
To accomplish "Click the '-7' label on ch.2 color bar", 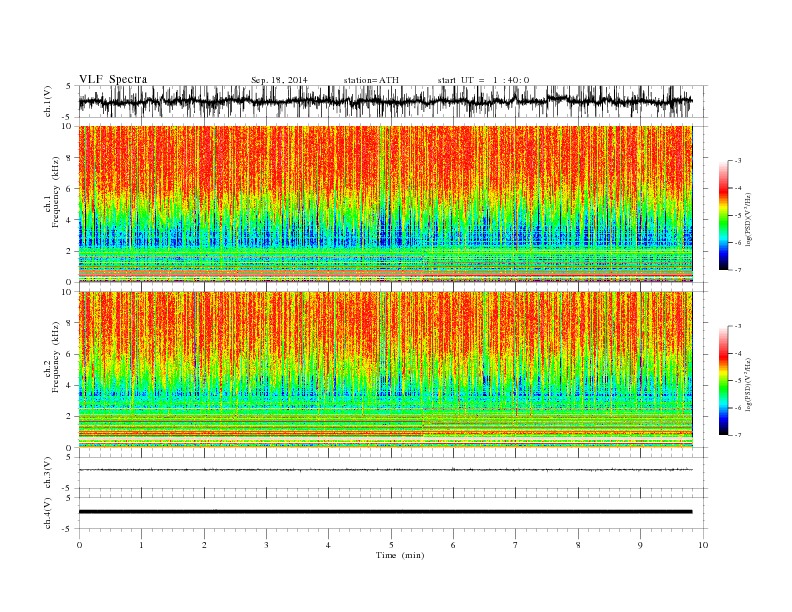I will 737,435.
